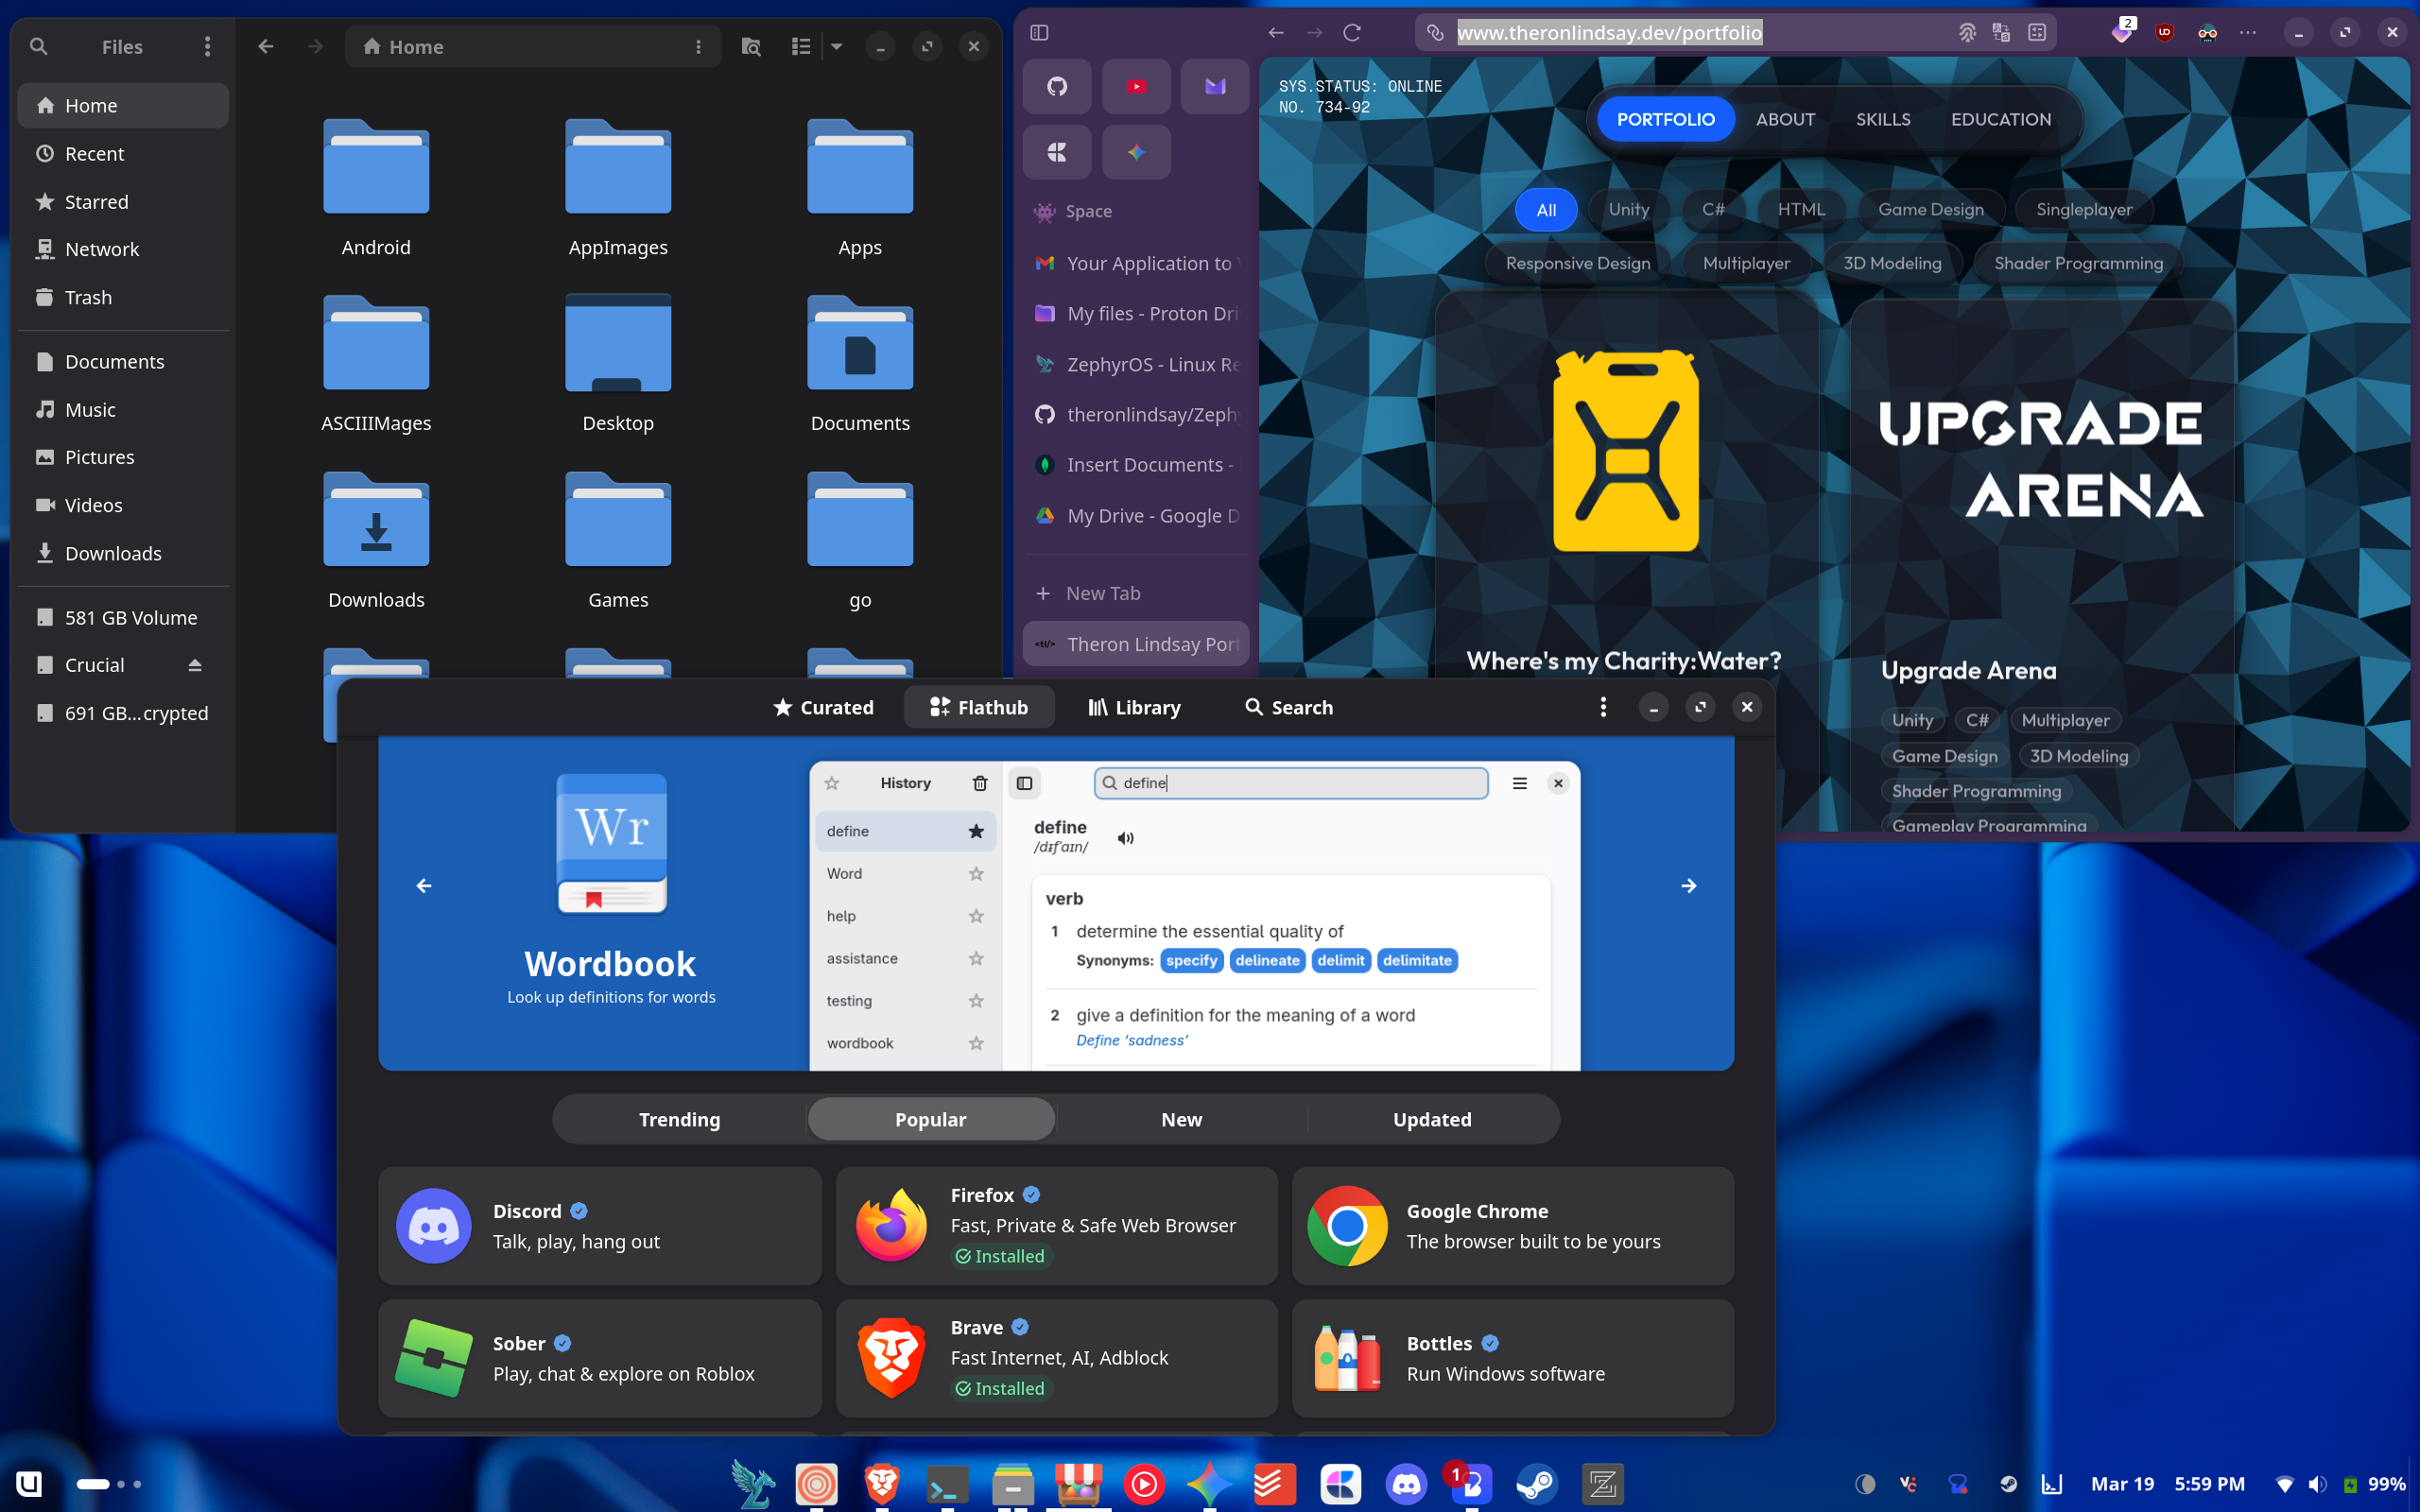Open Discord from the taskbar
The height and width of the screenshot is (1512, 2420).
point(1406,1484)
